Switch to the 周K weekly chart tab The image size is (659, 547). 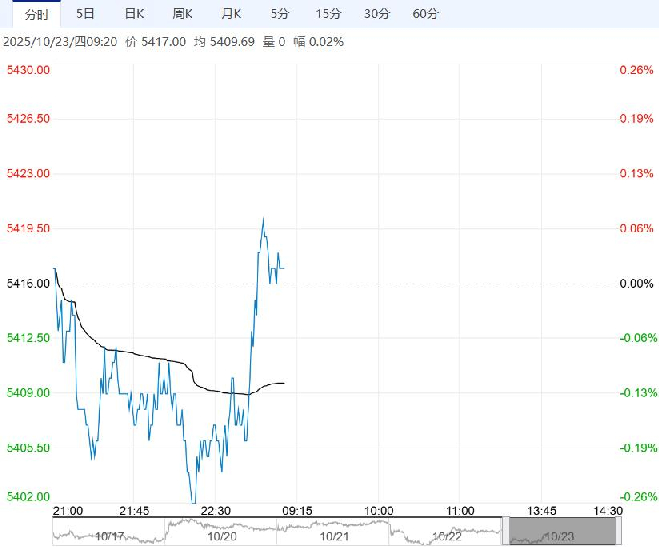(x=182, y=14)
